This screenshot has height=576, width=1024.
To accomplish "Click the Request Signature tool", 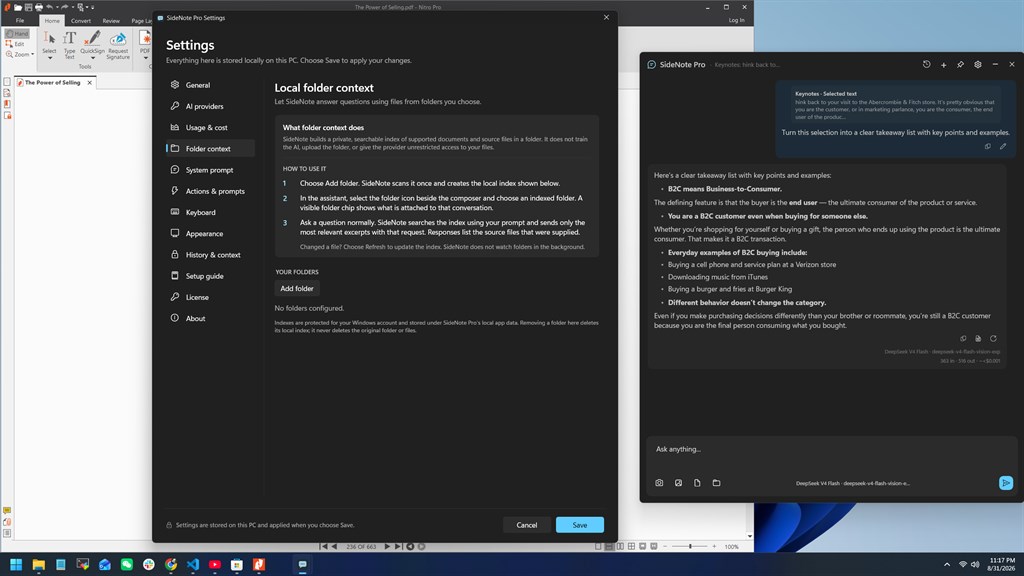I will click(x=118, y=44).
